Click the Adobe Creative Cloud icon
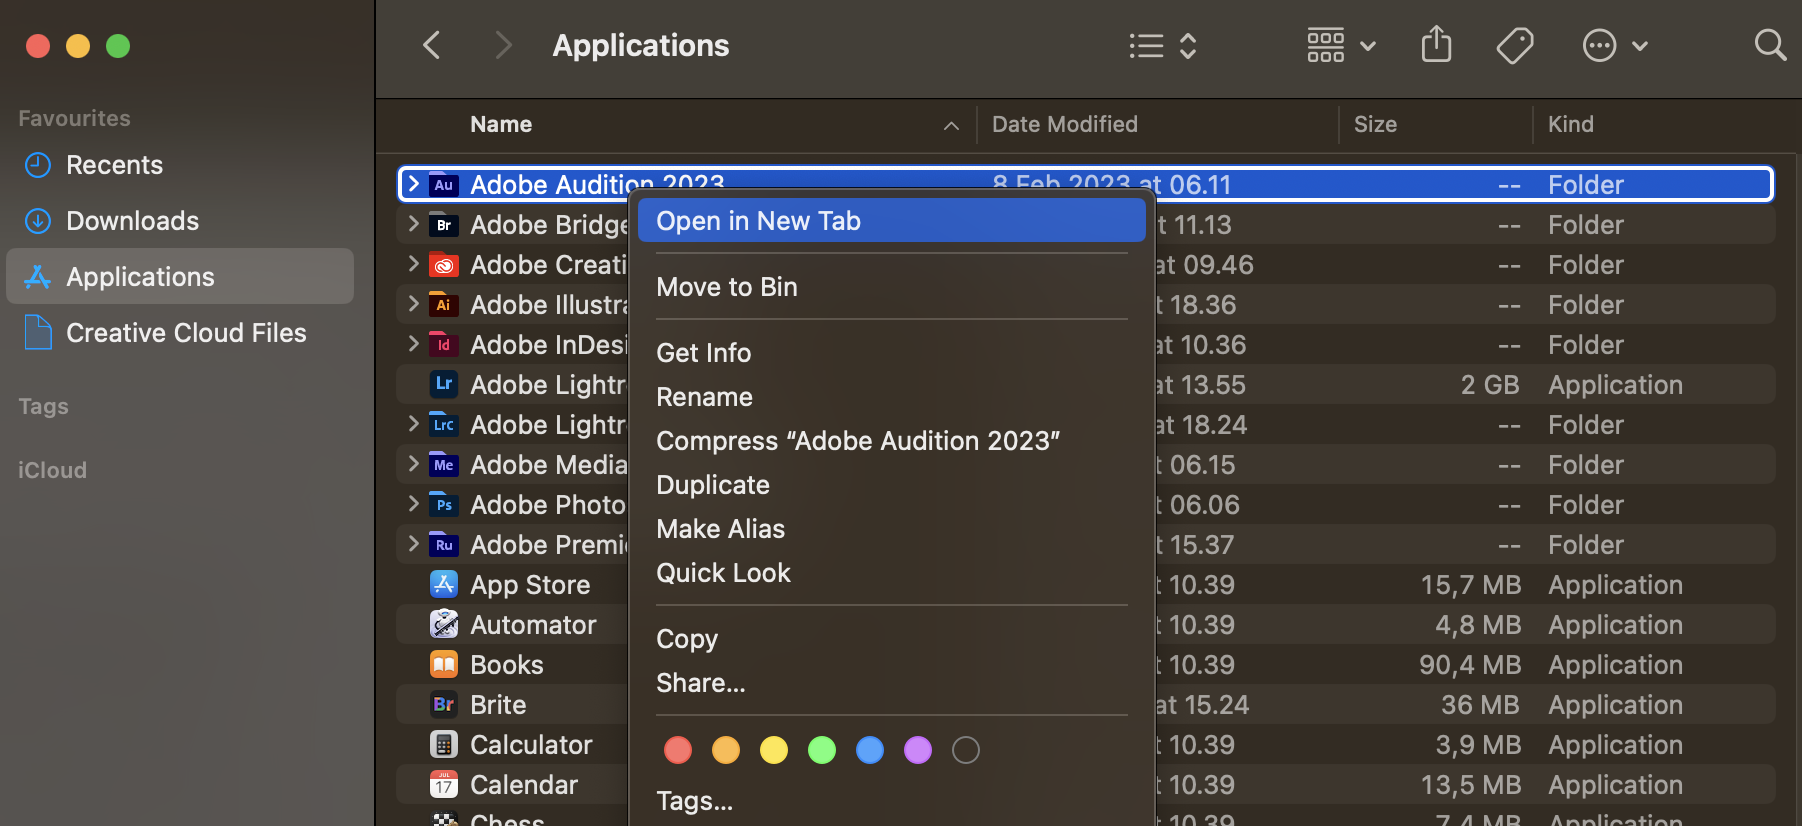Image resolution: width=1802 pixels, height=826 pixels. click(443, 265)
